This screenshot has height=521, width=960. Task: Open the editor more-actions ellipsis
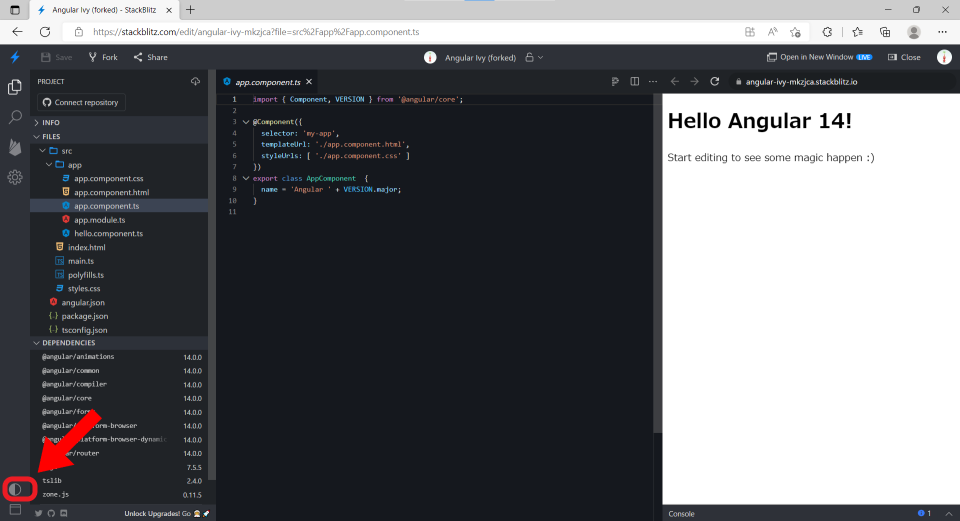coord(653,81)
